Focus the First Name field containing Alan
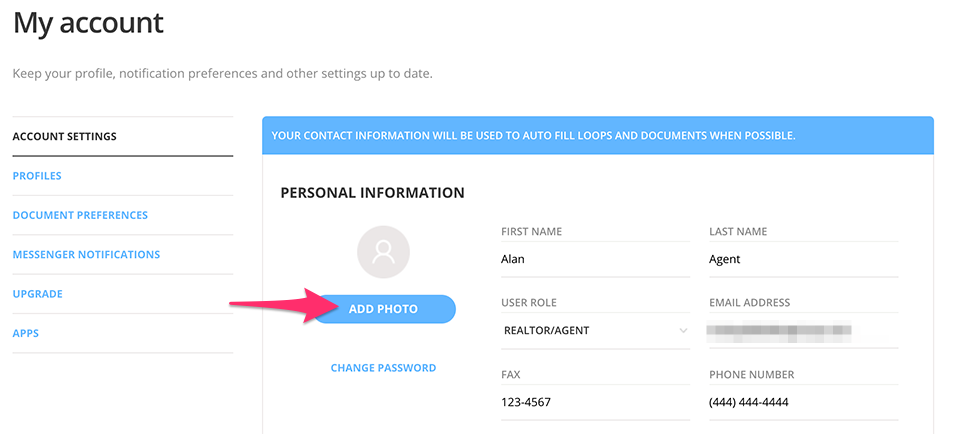Image resolution: width=960 pixels, height=434 pixels. point(595,259)
